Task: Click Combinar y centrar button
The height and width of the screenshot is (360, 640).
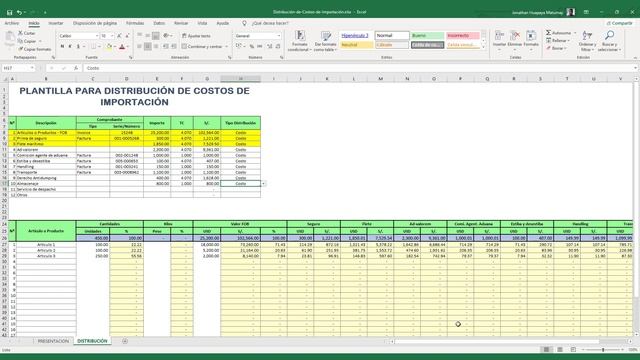Action: point(202,47)
